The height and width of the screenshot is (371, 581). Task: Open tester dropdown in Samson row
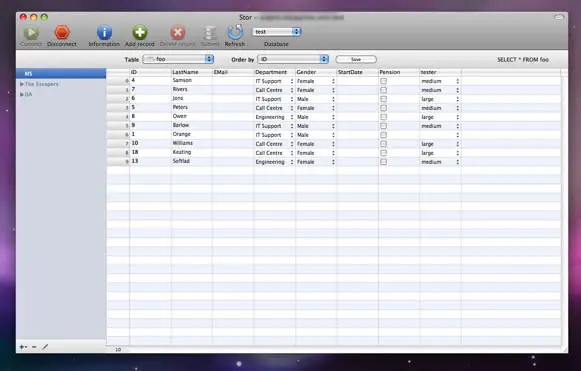[440, 81]
